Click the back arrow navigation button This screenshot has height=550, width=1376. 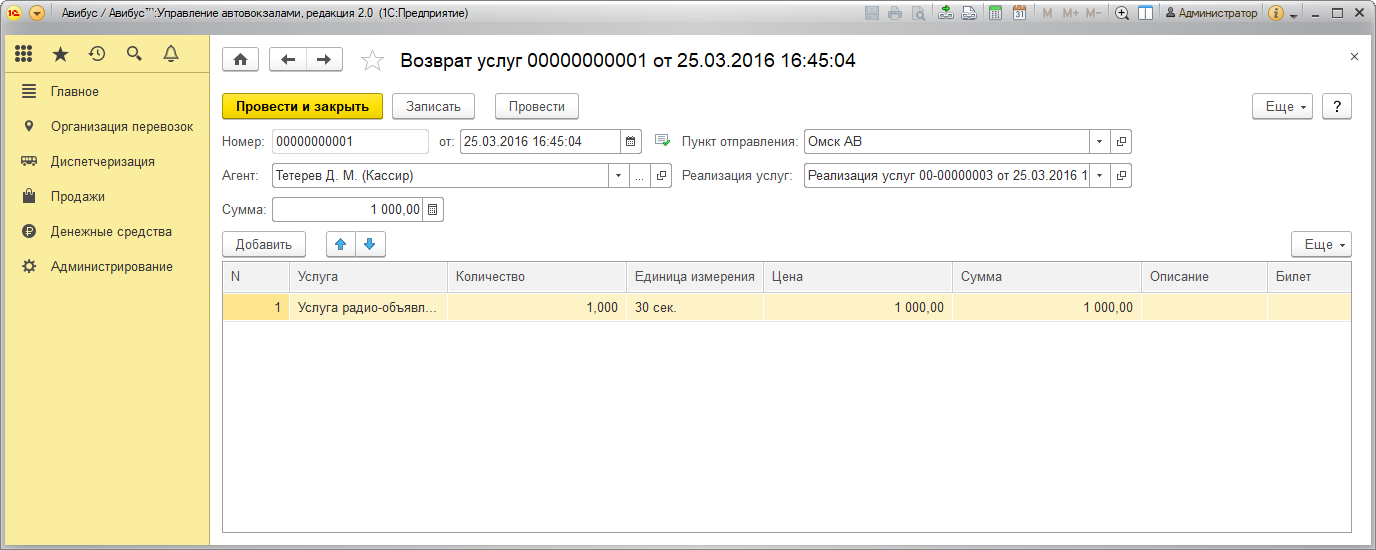[x=288, y=60]
